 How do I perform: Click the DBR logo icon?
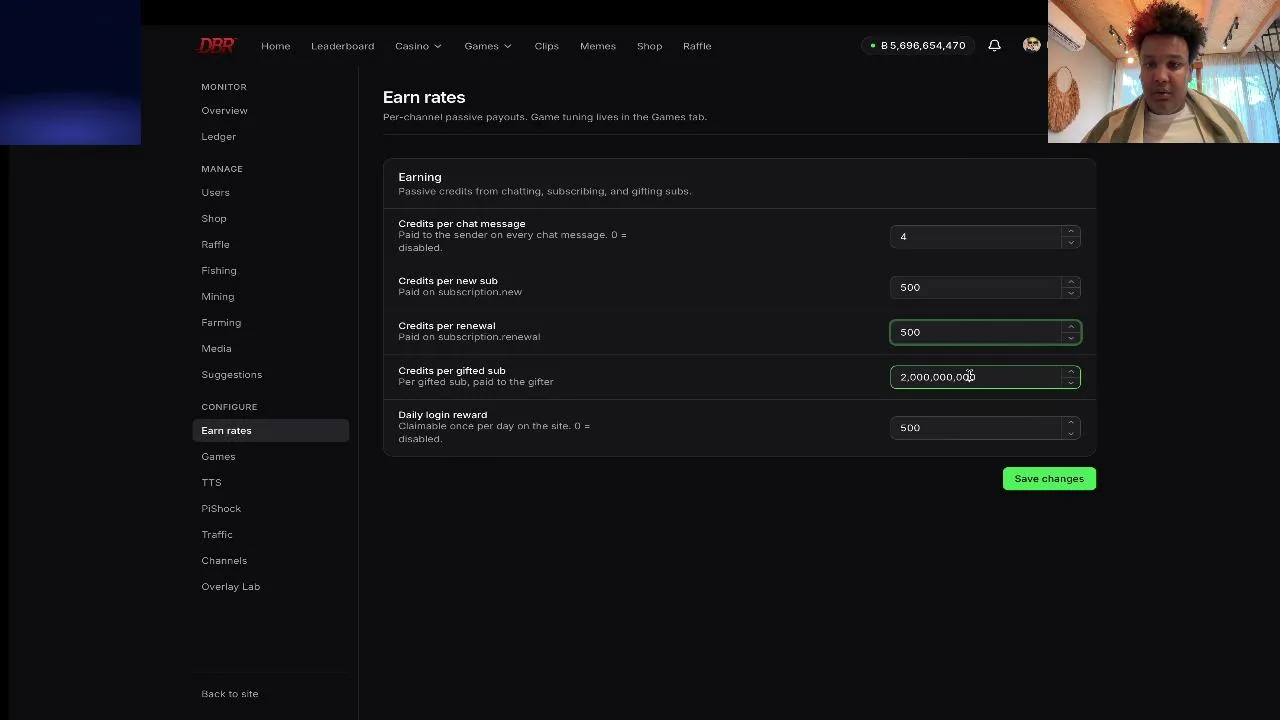click(x=216, y=45)
